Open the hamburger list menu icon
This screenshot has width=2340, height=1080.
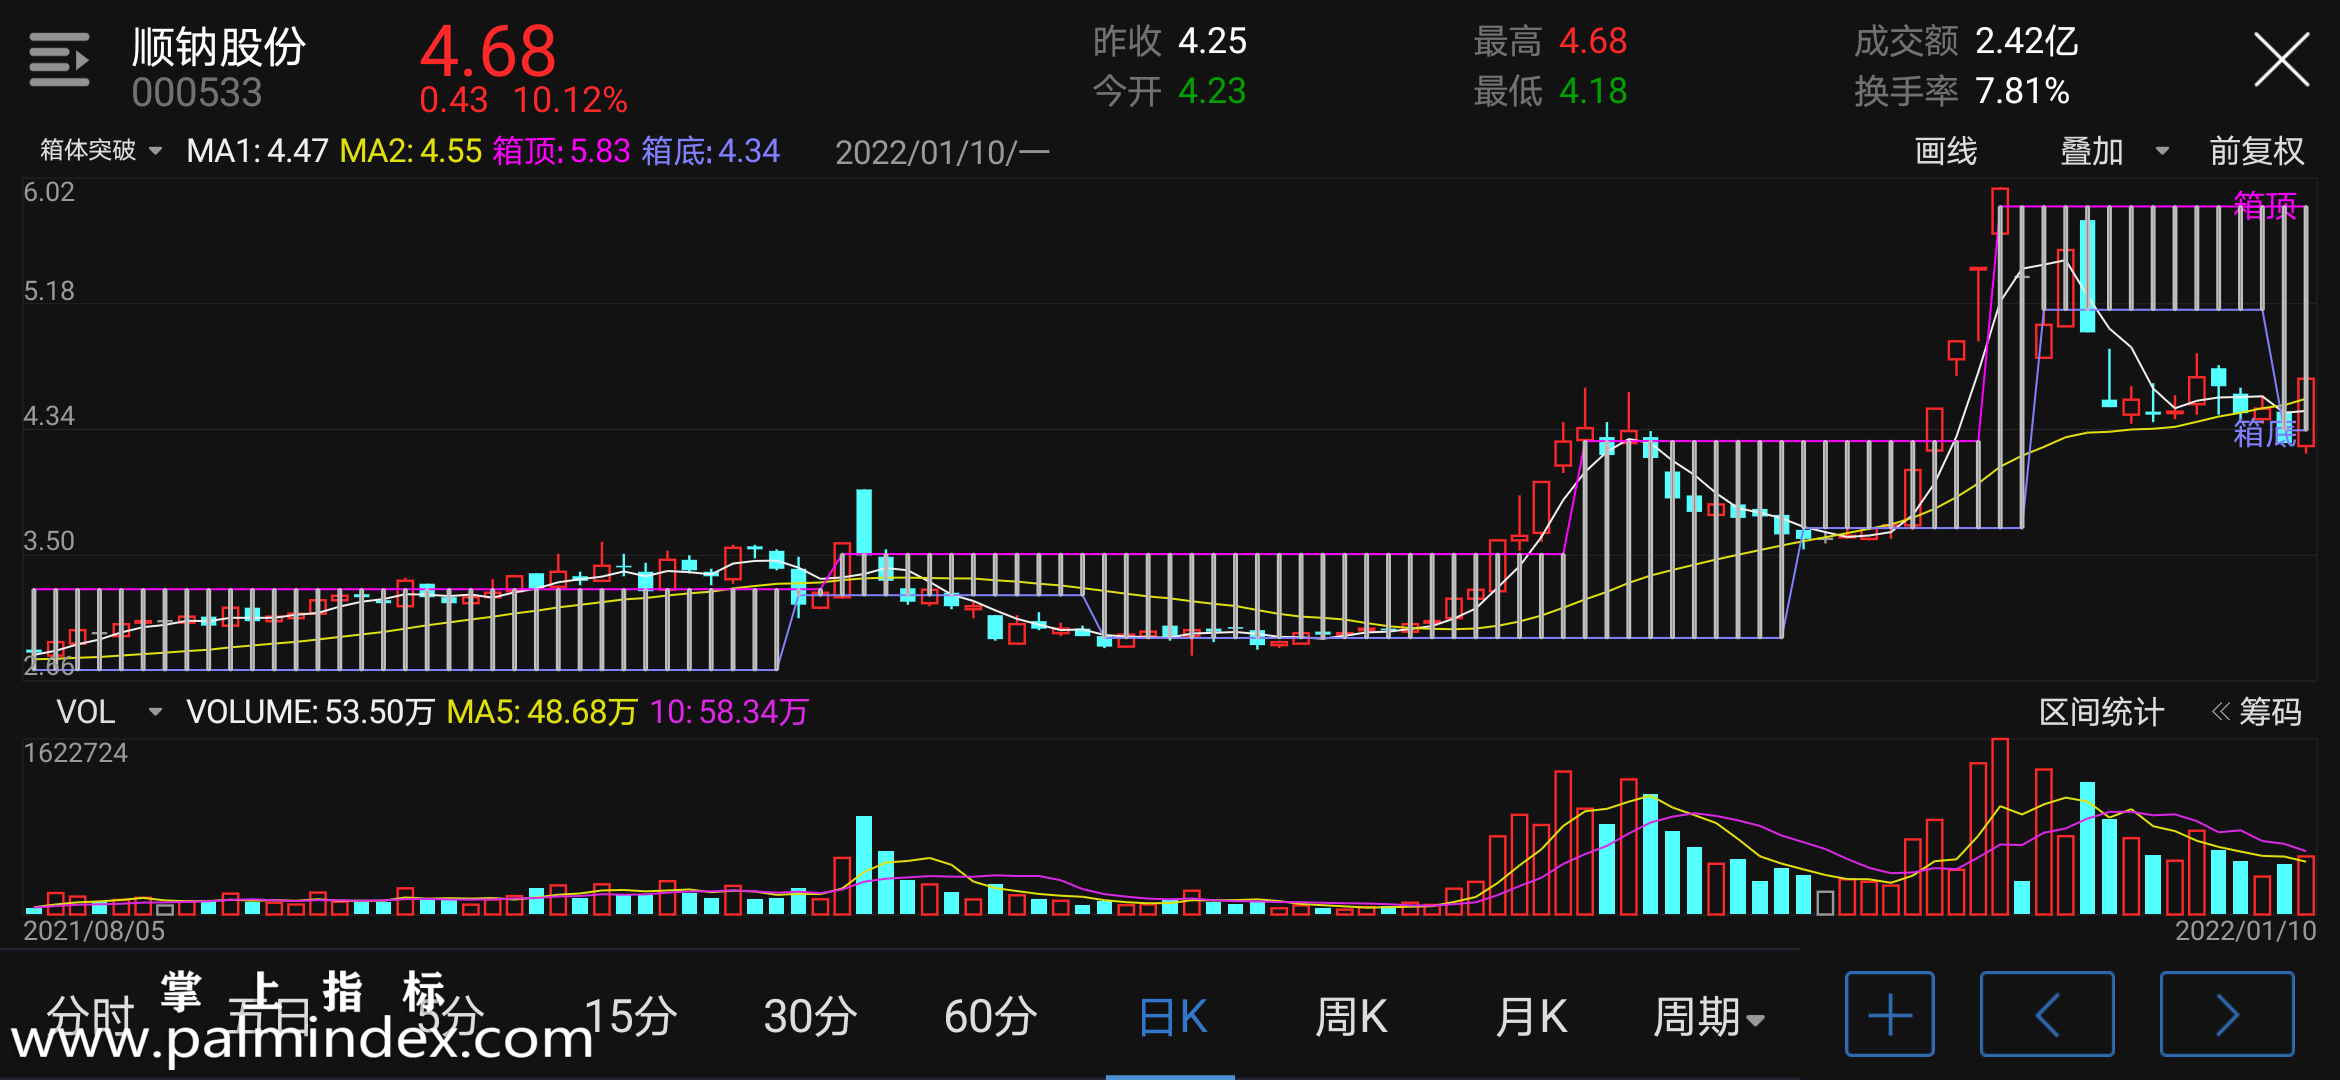(x=59, y=60)
